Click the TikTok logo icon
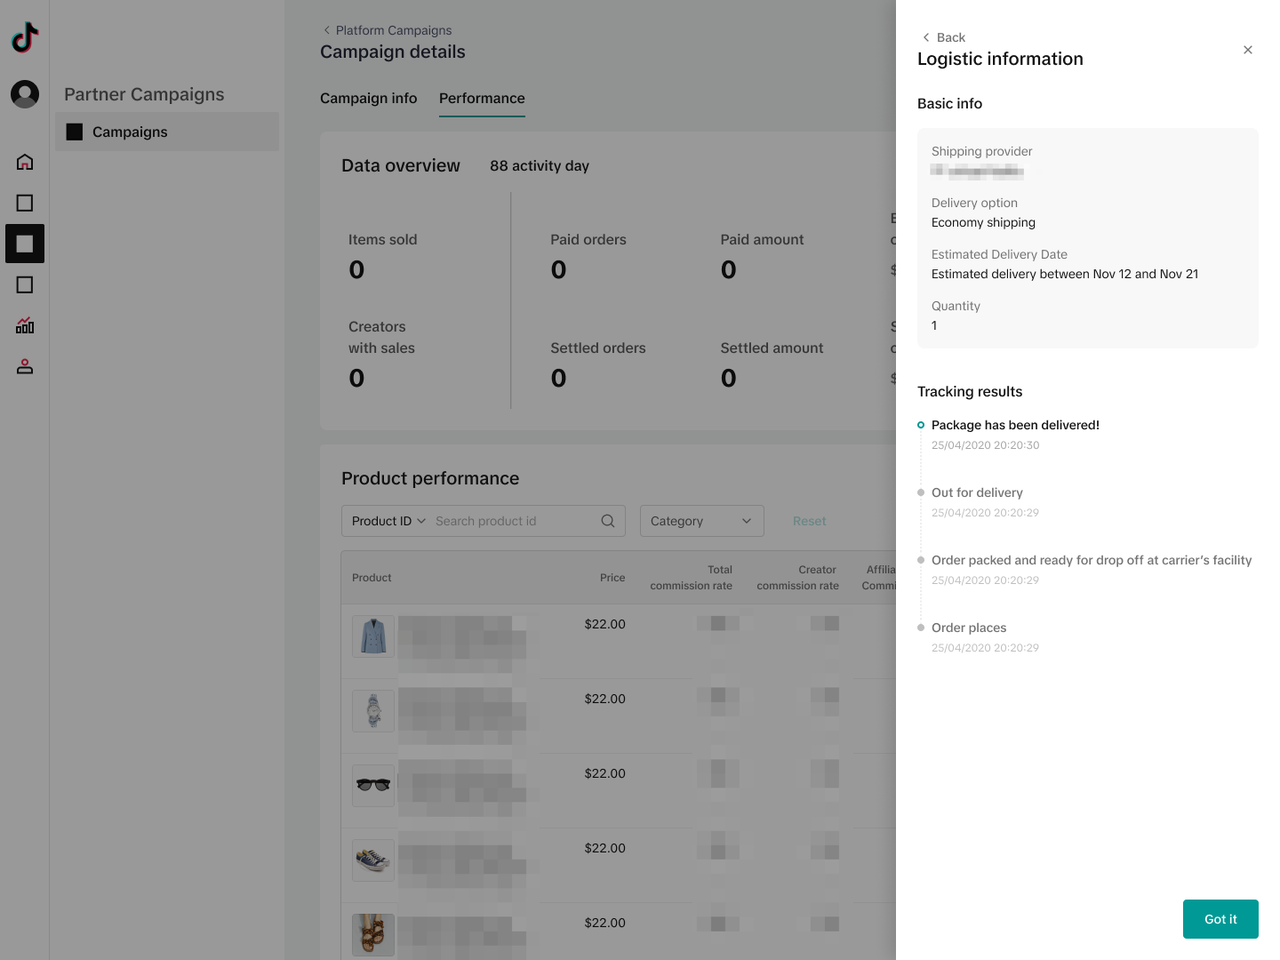 (25, 38)
